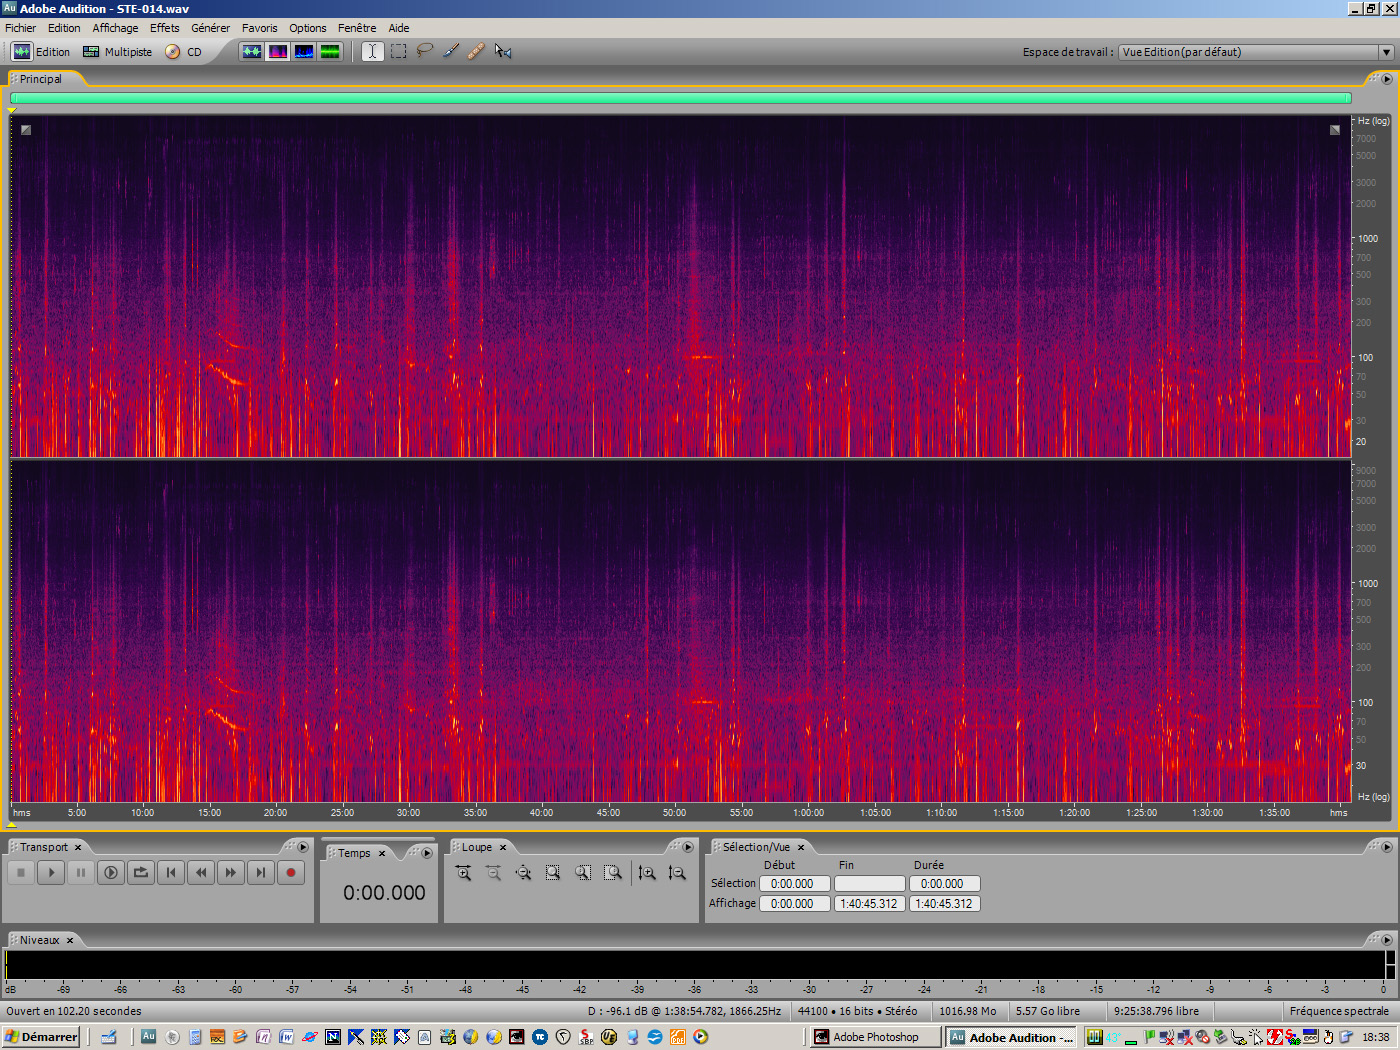Switch to Waveform display view
1400x1050 pixels.
(x=252, y=51)
